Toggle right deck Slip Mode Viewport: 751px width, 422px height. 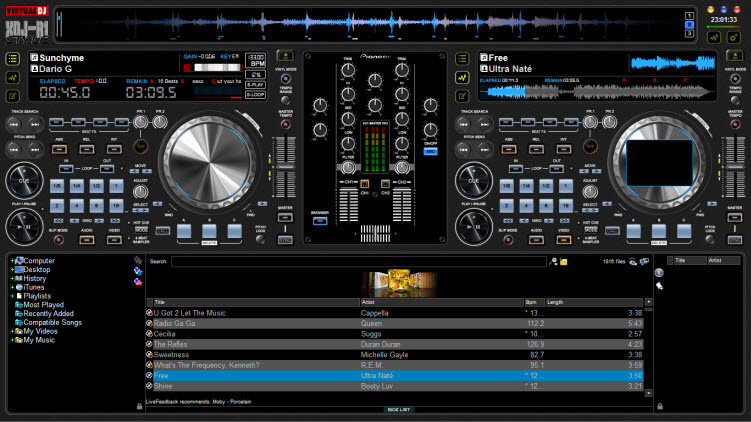tap(508, 240)
